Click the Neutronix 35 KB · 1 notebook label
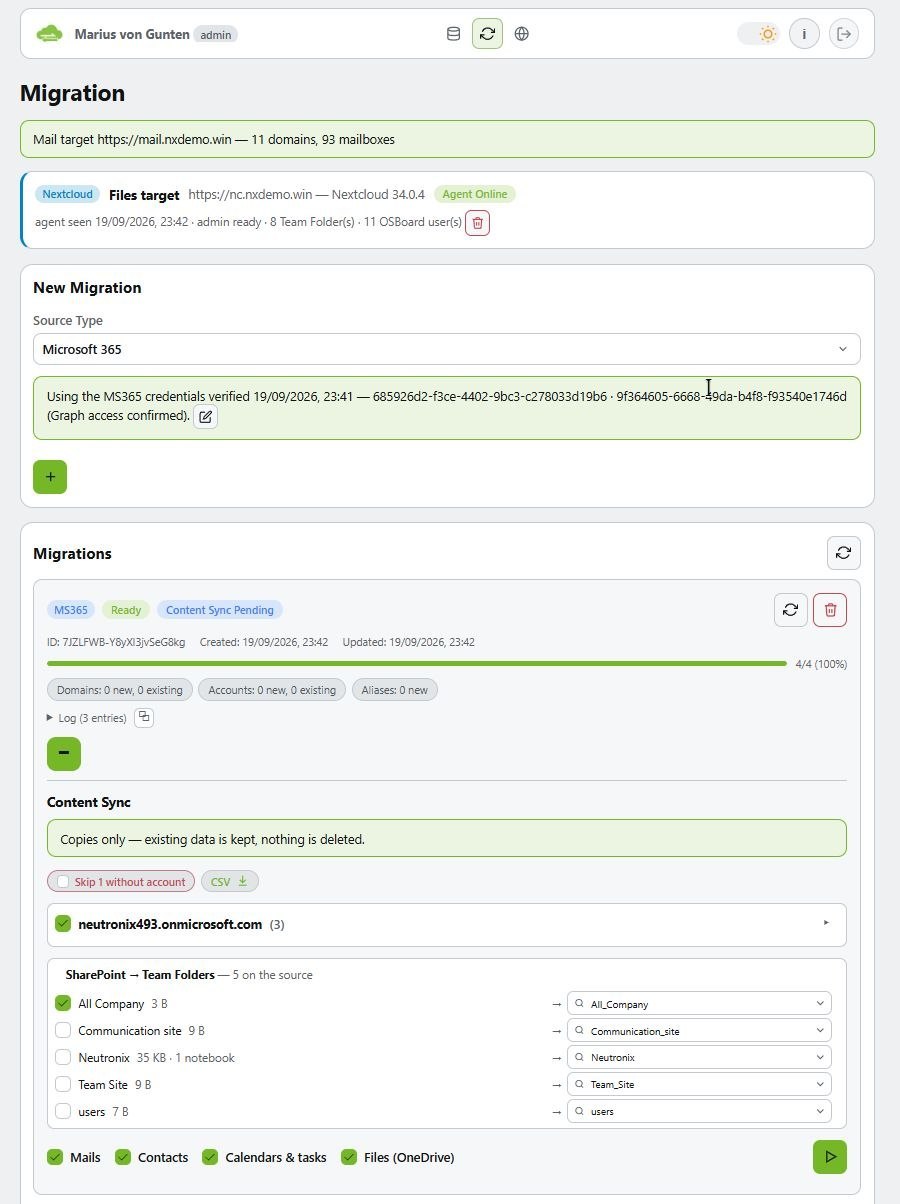The width and height of the screenshot is (900, 1204). coord(156,1057)
